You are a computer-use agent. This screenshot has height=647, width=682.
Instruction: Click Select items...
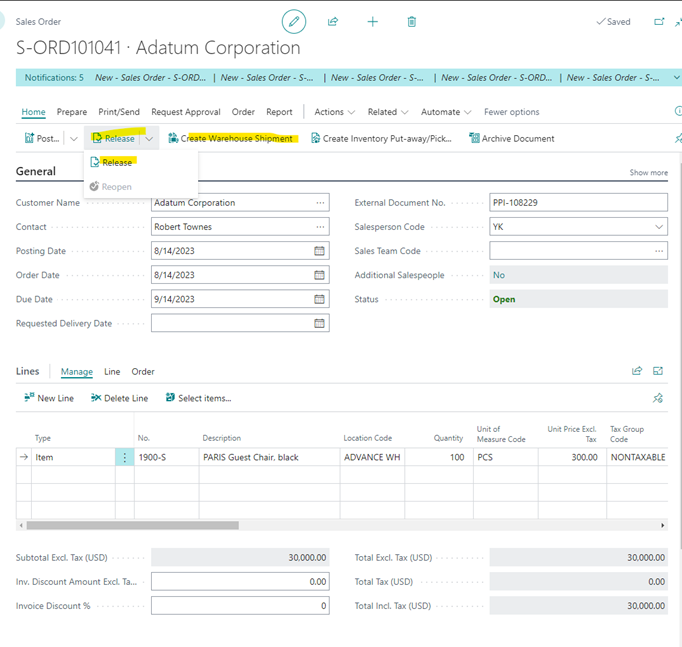198,398
